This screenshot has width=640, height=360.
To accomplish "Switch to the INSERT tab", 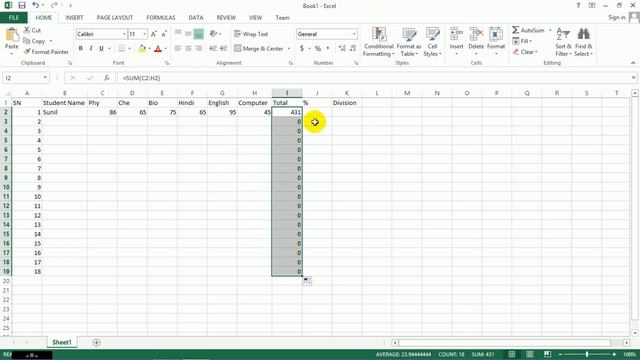I will (74, 18).
